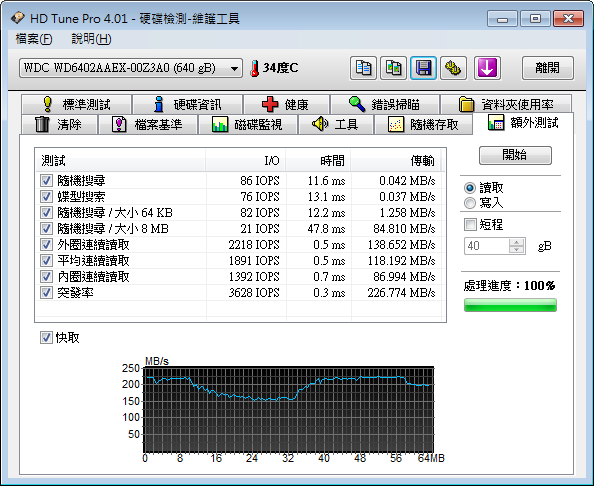
Task: Enable the 短程 short stroke checkbox
Action: (x=470, y=225)
